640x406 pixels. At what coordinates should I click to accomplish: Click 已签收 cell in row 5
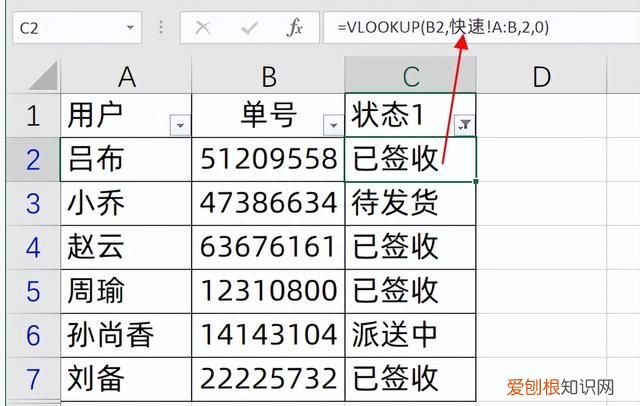point(411,291)
